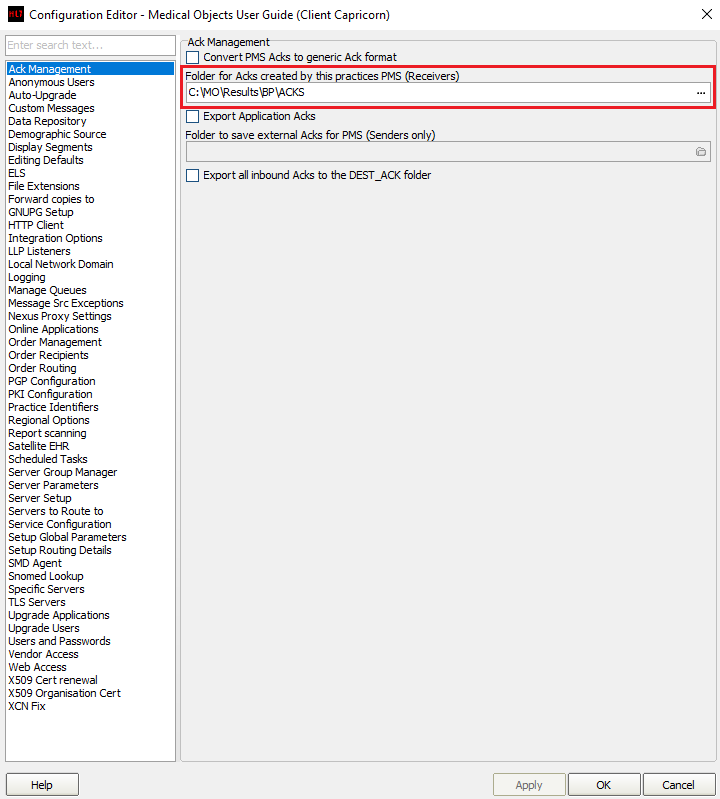720x799 pixels.
Task: Enable Convert PMS Acks to generic Ack format
Action: click(x=193, y=57)
